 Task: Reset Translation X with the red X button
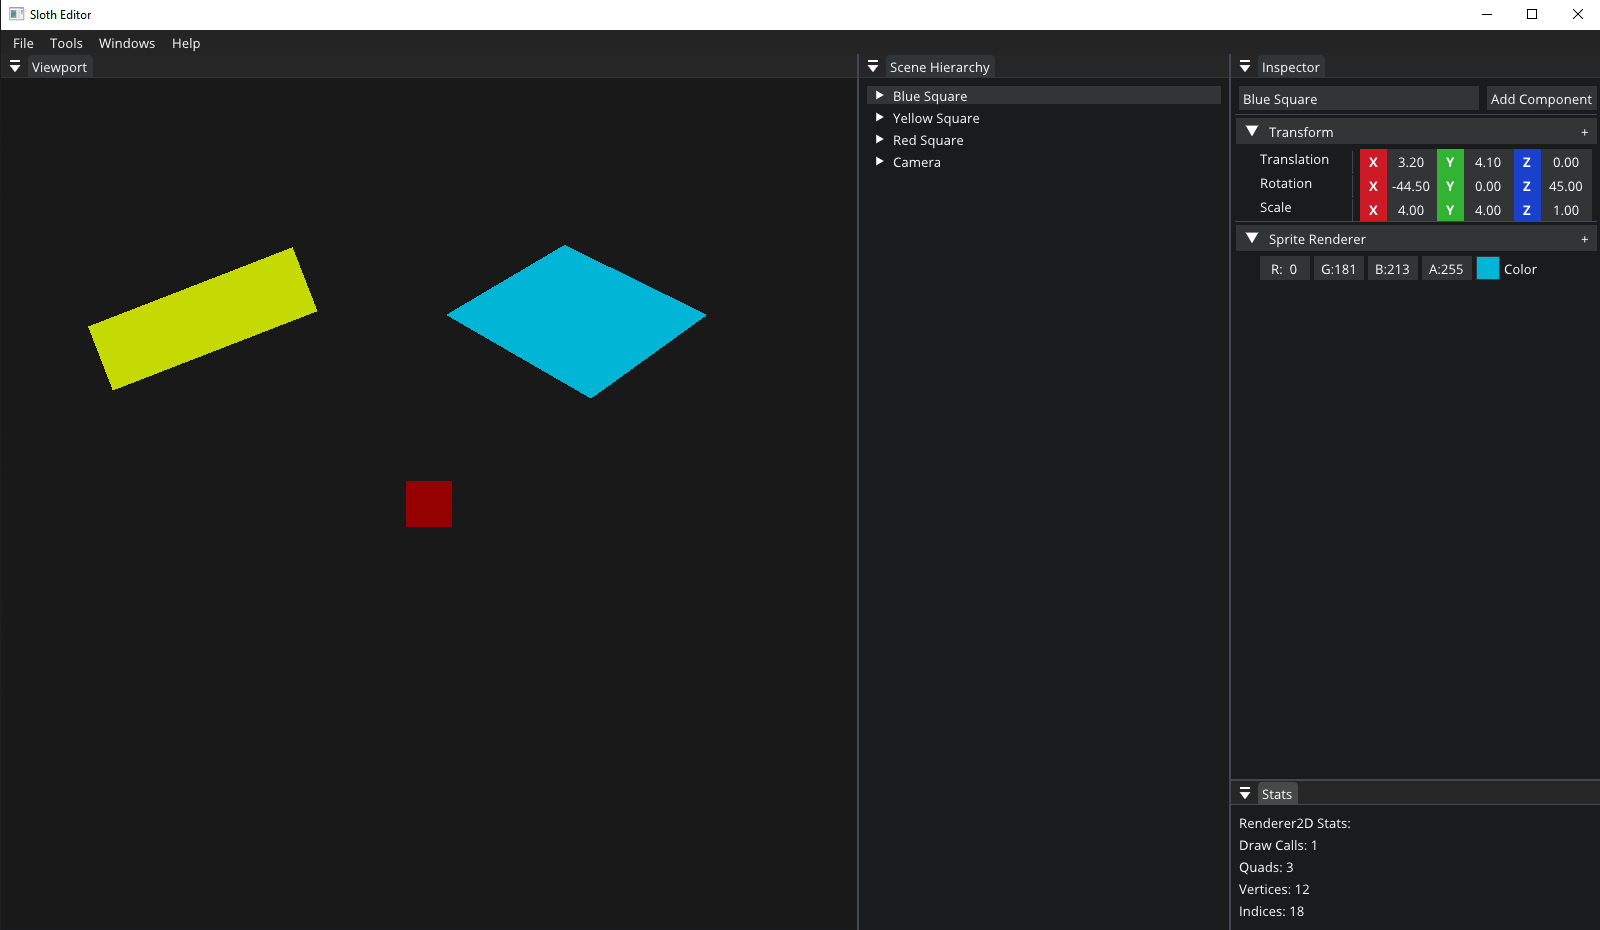coord(1373,161)
